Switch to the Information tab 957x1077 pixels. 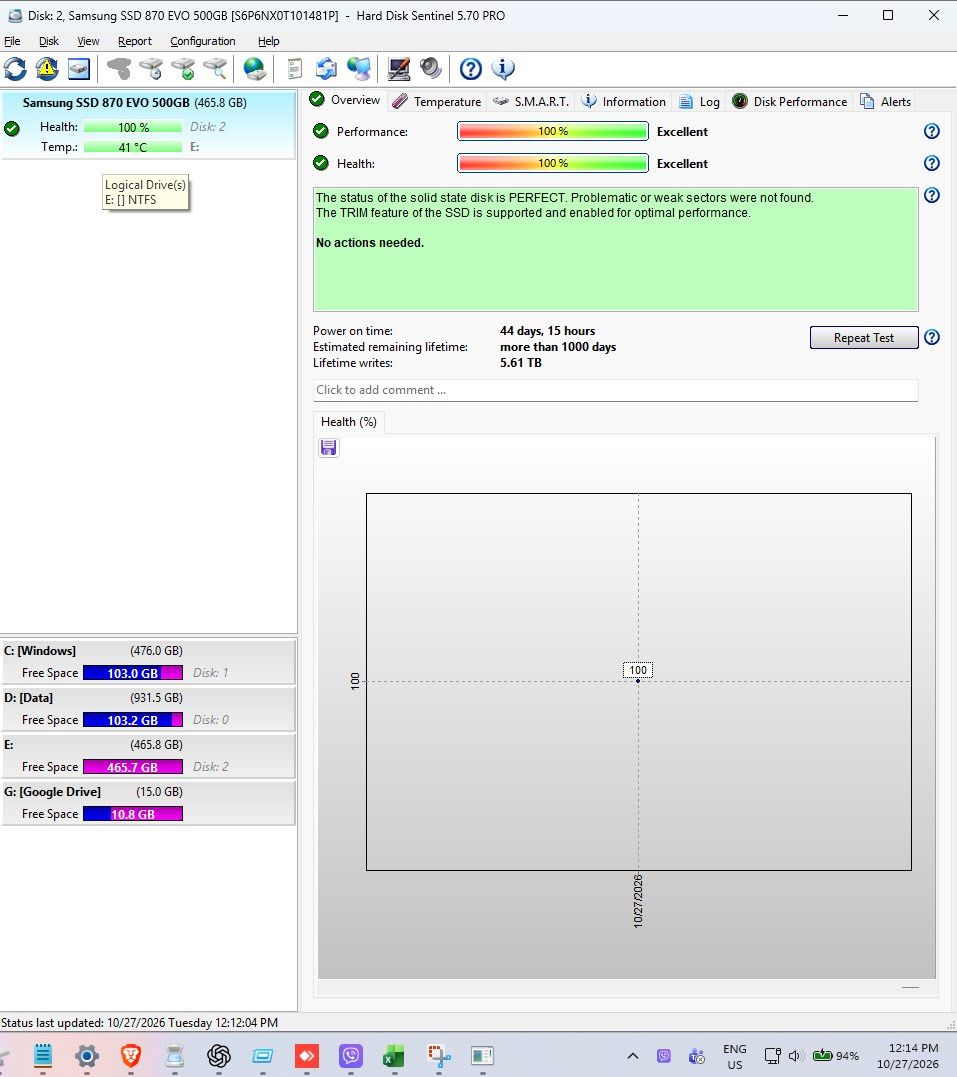[624, 102]
